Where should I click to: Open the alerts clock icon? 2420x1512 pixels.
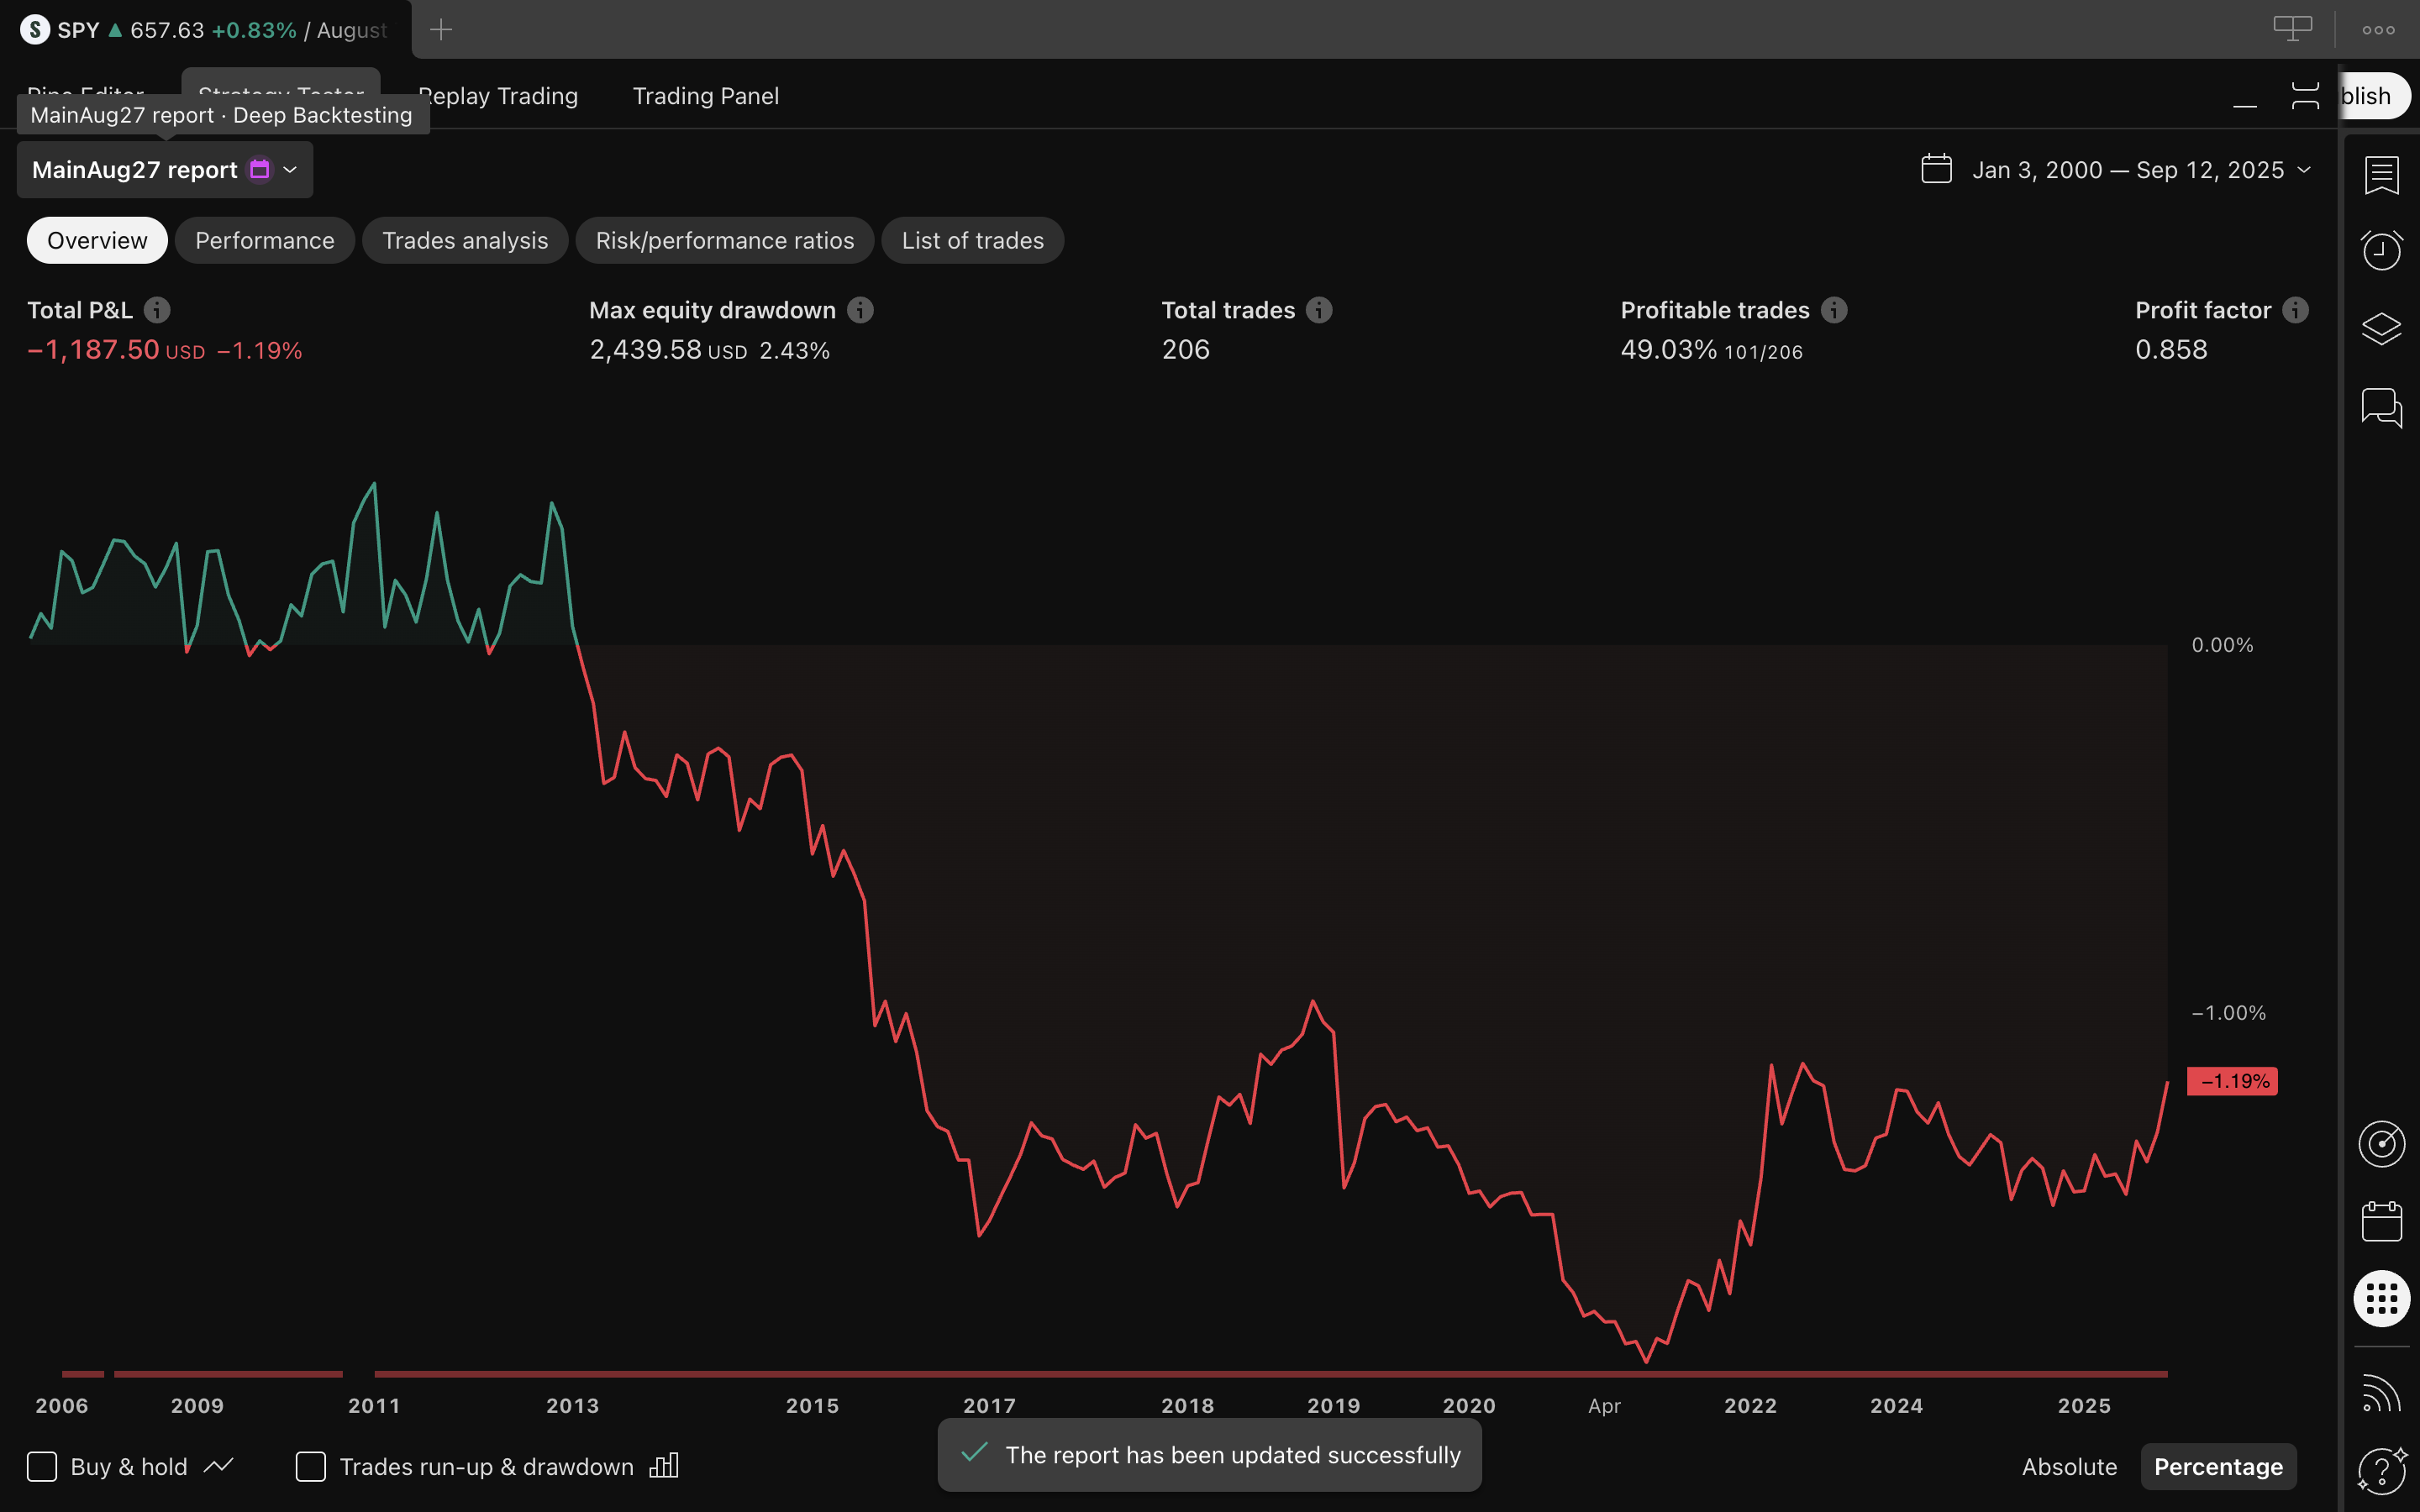pyautogui.click(x=2381, y=250)
